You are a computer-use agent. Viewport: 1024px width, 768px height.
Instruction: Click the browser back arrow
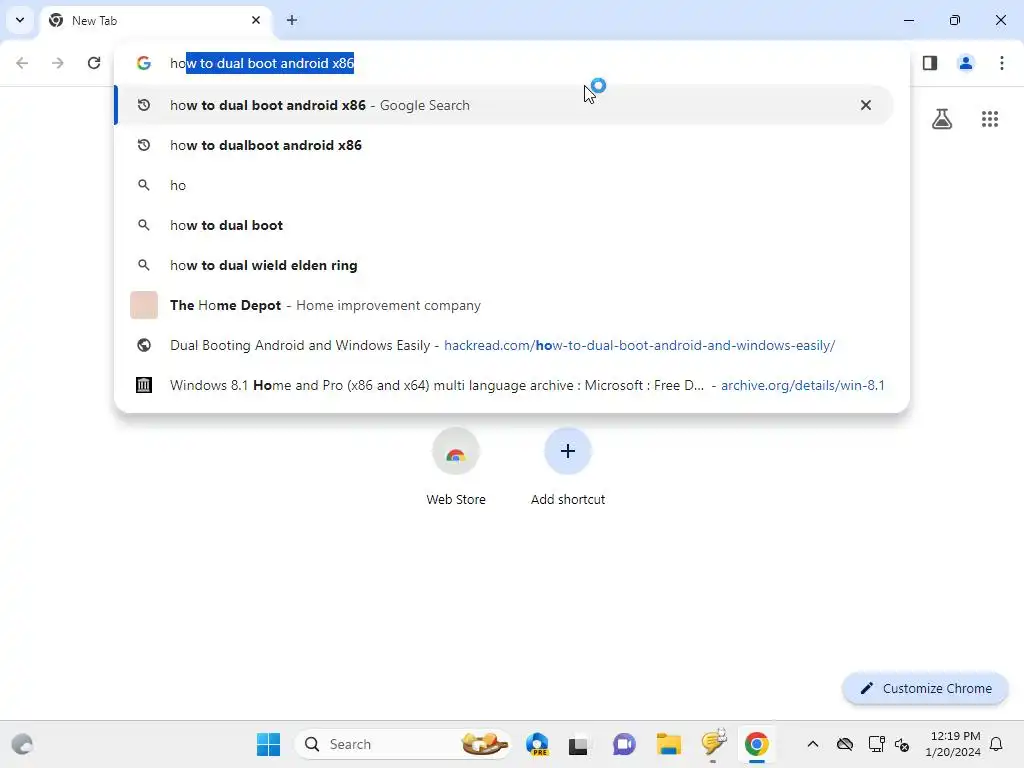(22, 63)
